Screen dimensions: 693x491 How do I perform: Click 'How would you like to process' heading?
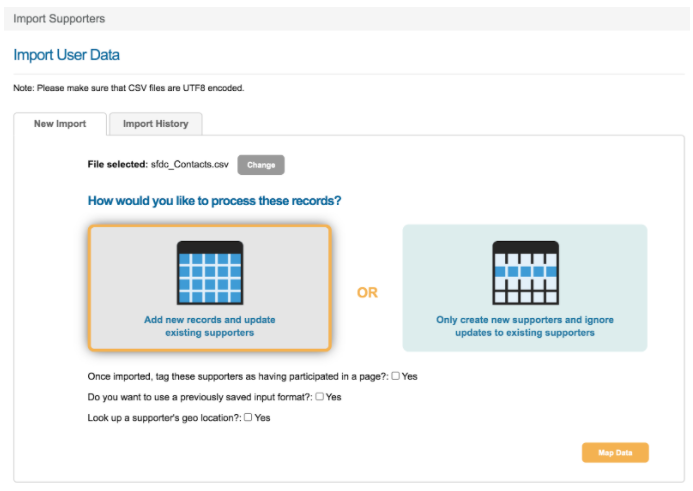(214, 201)
